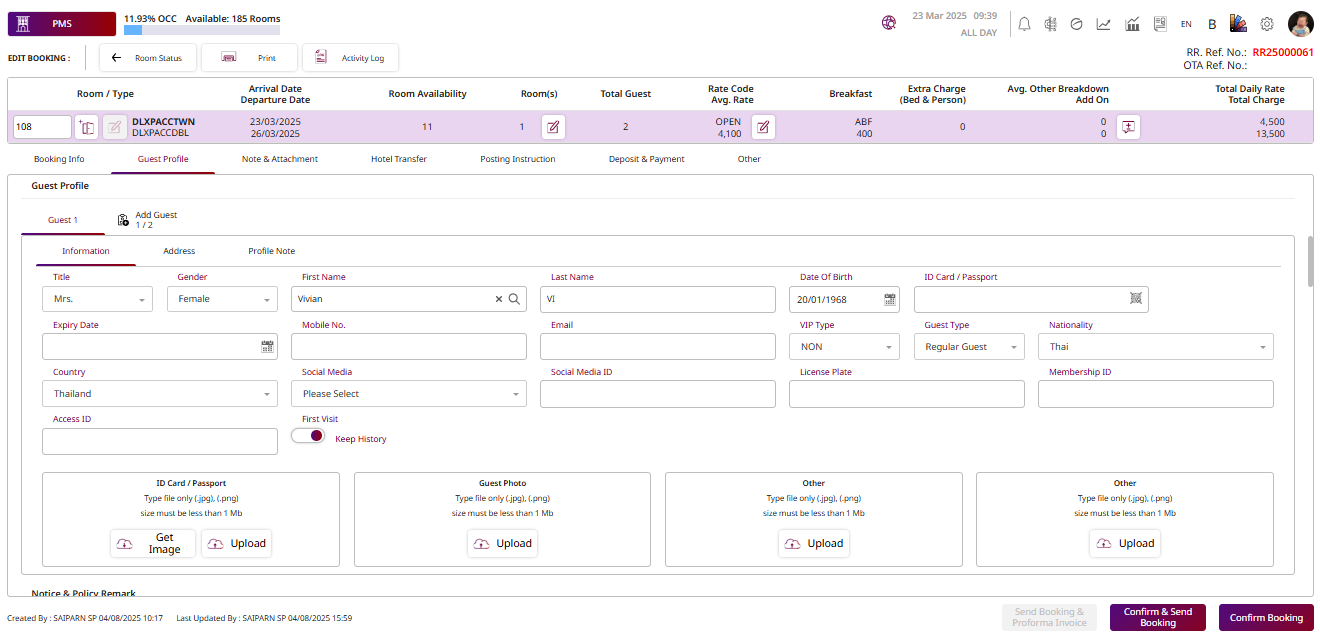Clear the First Name field with X
The width and height of the screenshot is (1320, 639).
pos(499,299)
